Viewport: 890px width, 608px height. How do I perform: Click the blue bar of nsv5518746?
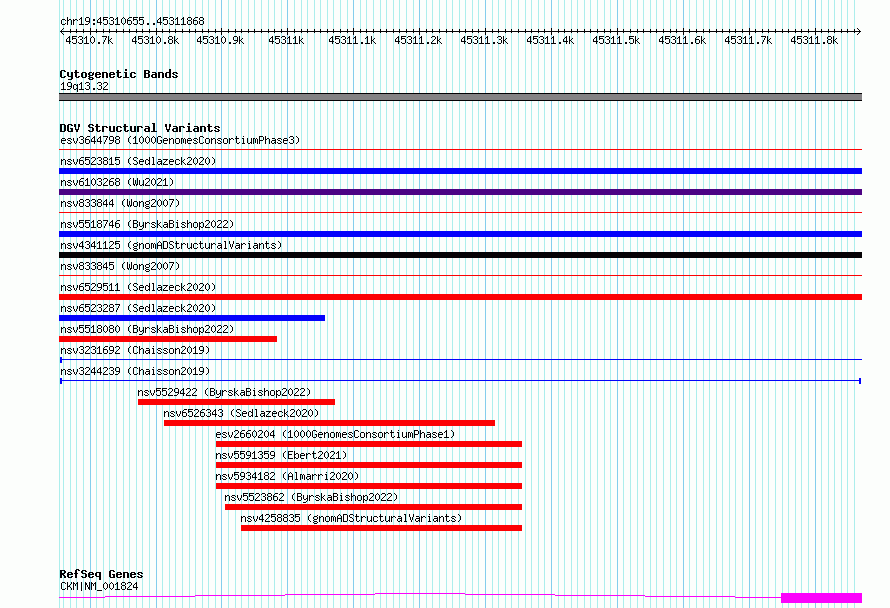point(460,234)
